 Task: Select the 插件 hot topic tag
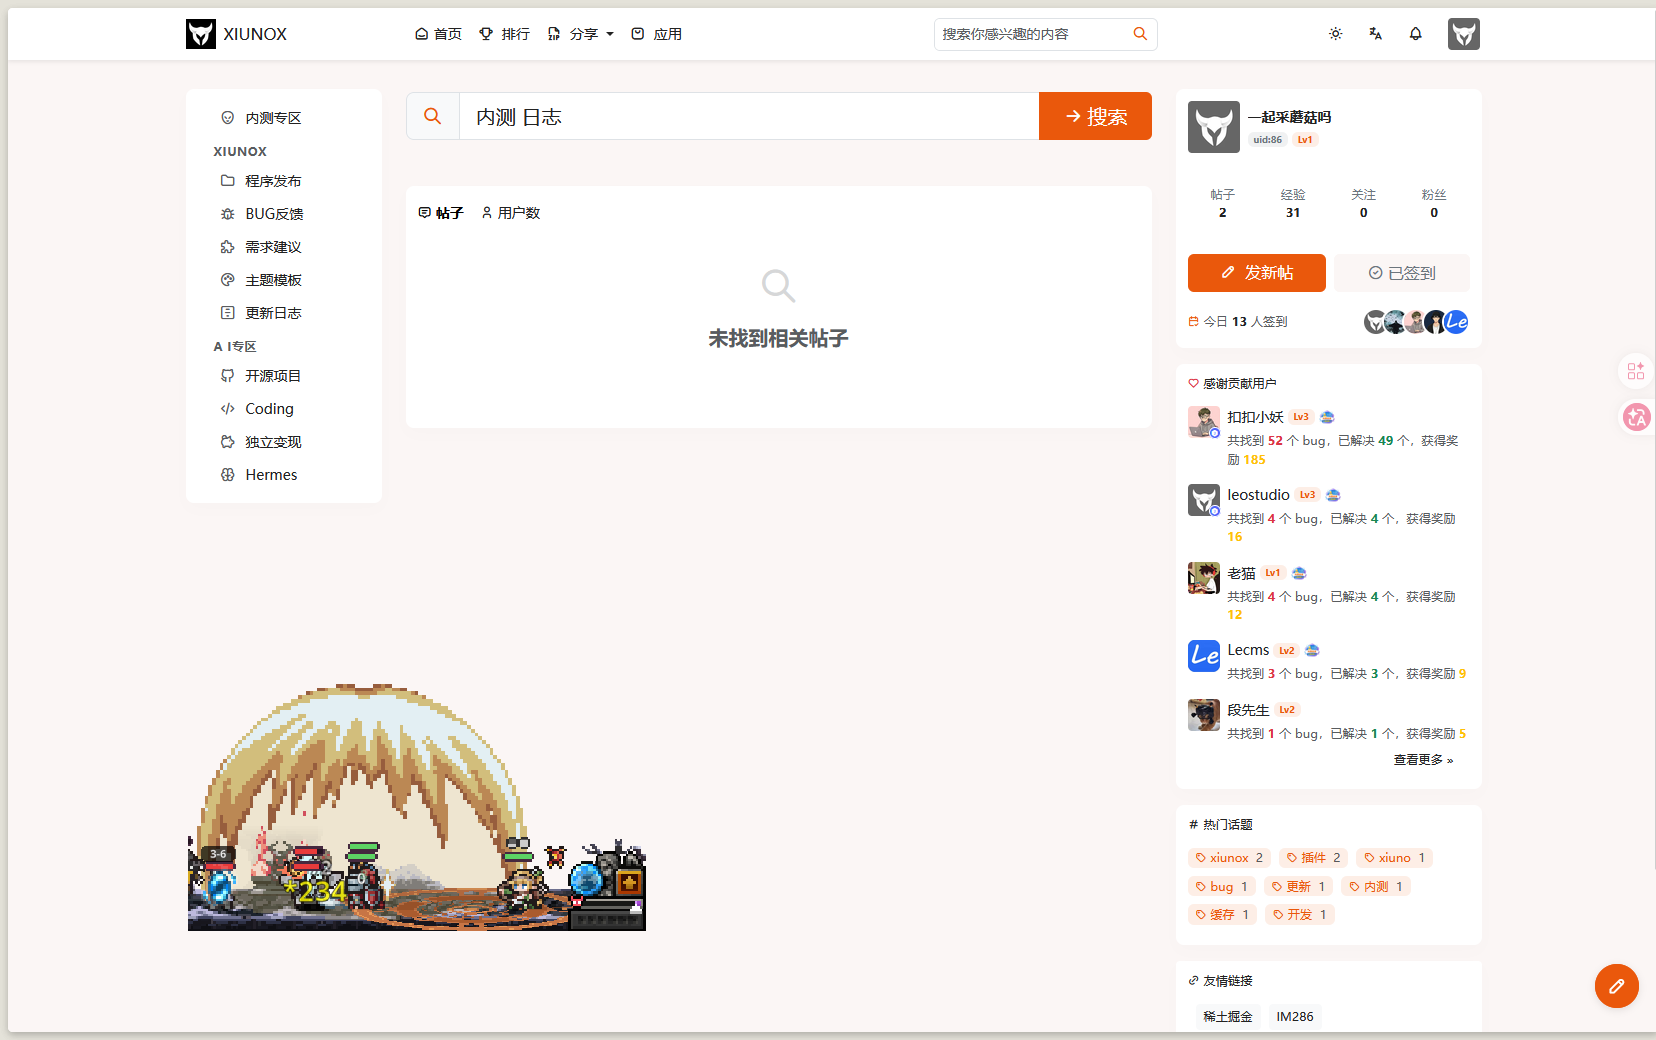1313,858
